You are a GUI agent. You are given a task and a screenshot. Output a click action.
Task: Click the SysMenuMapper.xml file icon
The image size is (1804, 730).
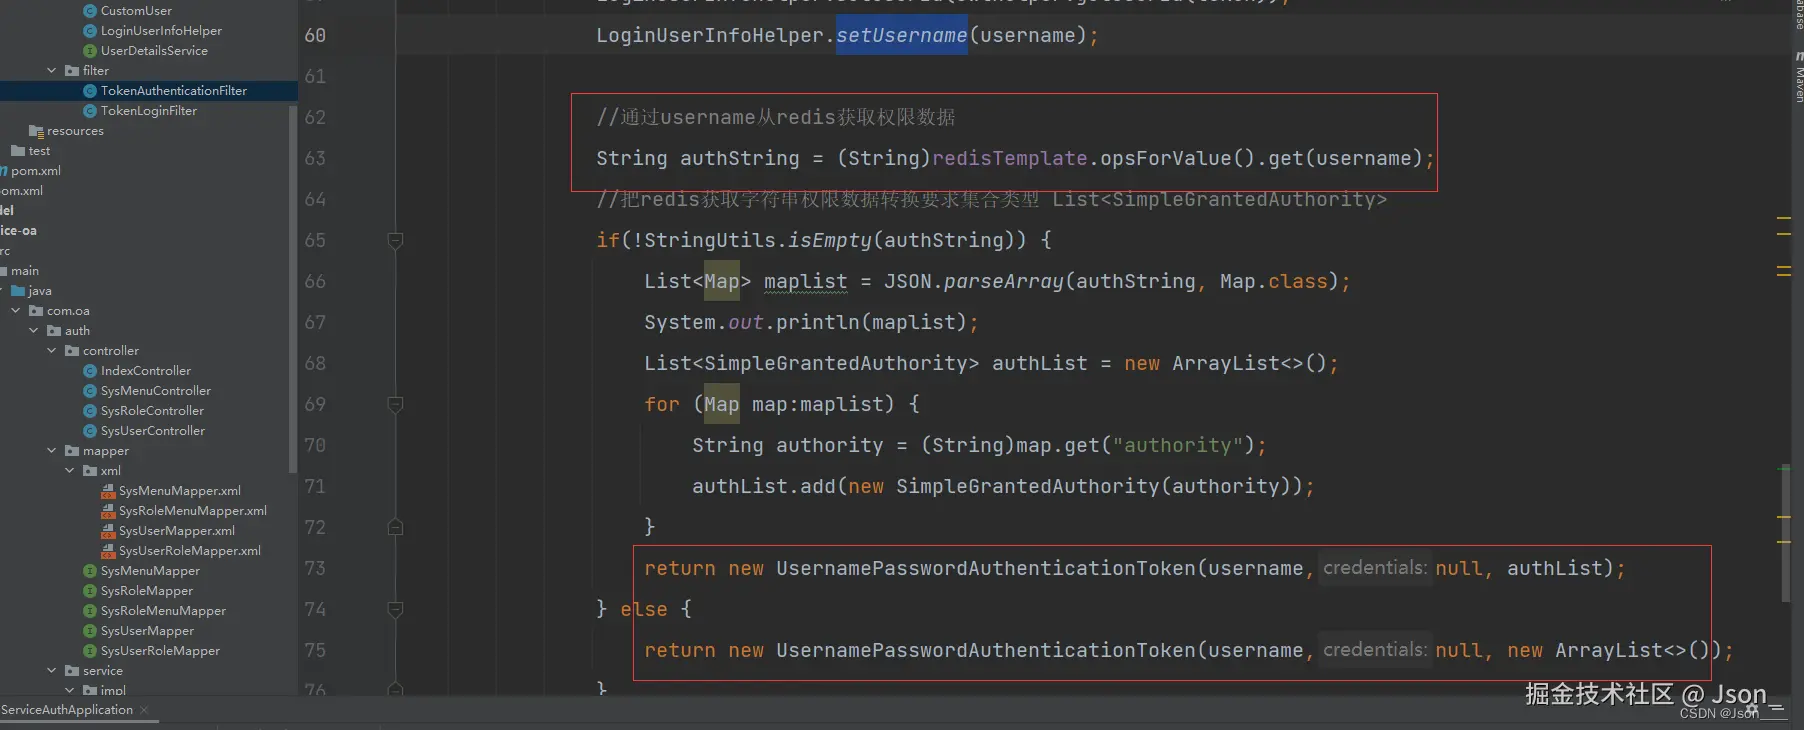[108, 491]
